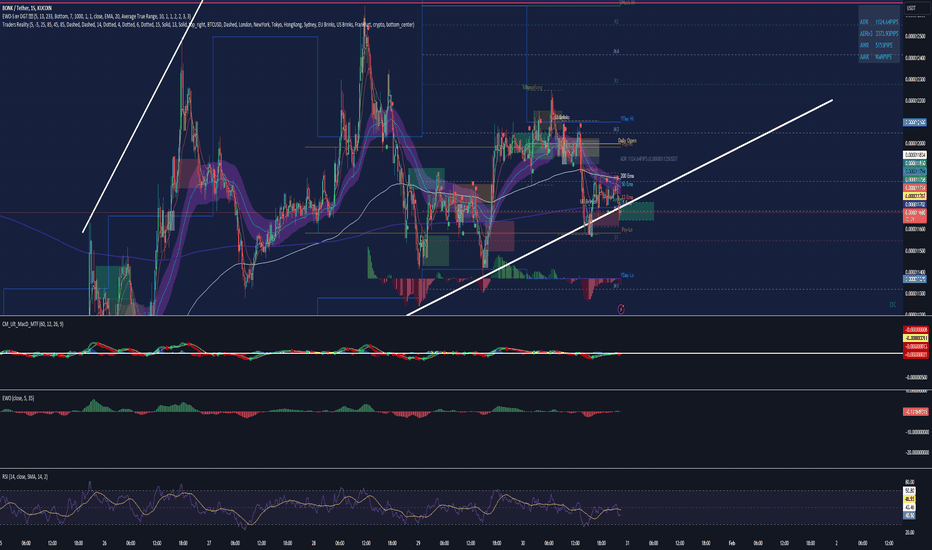Click the ADR 1124.64PIPS text on chart
The height and width of the screenshot is (550, 932).
click(x=648, y=159)
